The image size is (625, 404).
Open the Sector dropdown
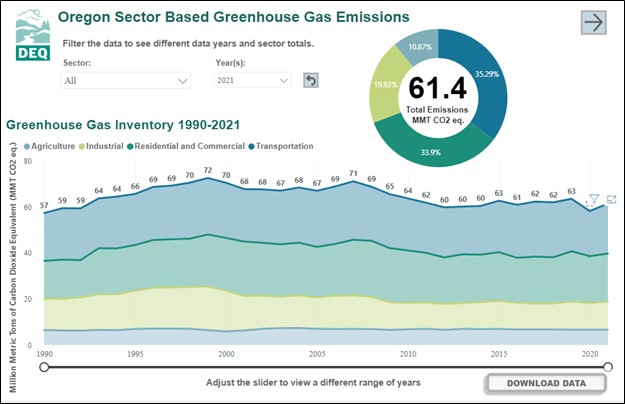click(126, 80)
